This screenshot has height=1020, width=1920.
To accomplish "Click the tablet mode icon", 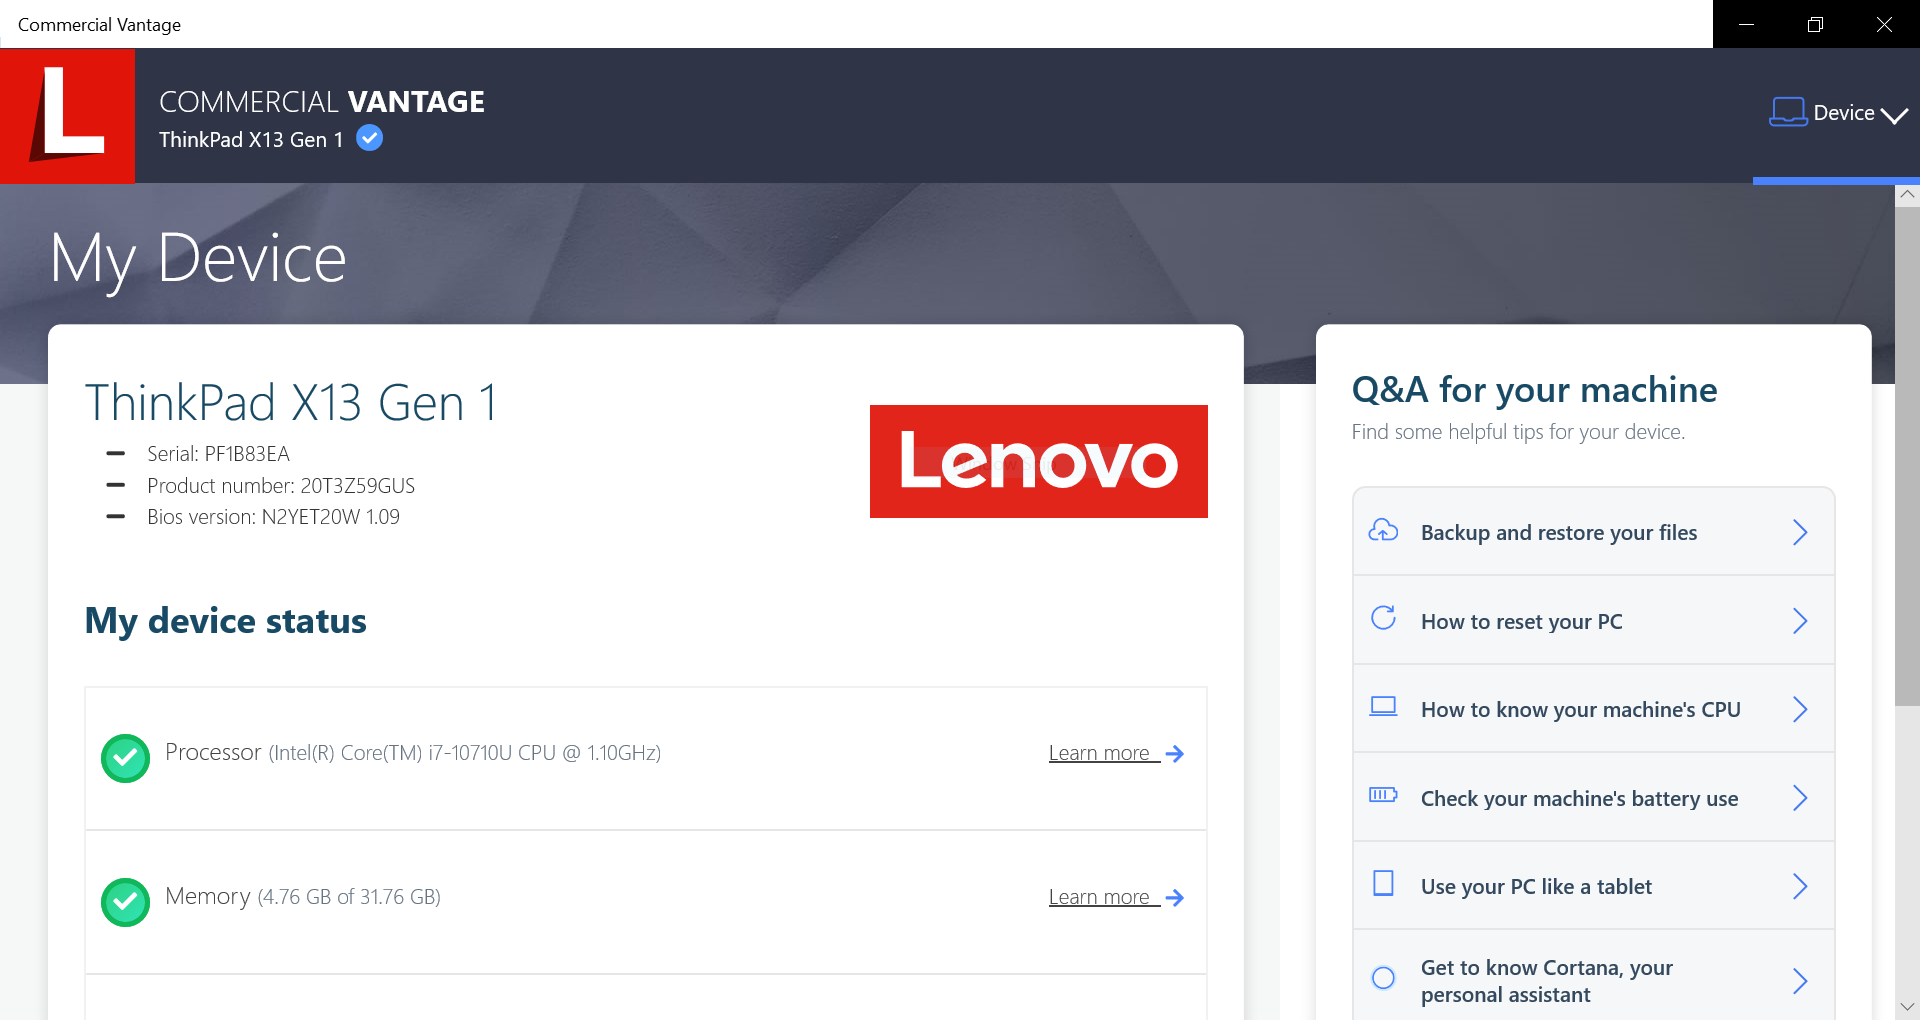I will click(1384, 884).
